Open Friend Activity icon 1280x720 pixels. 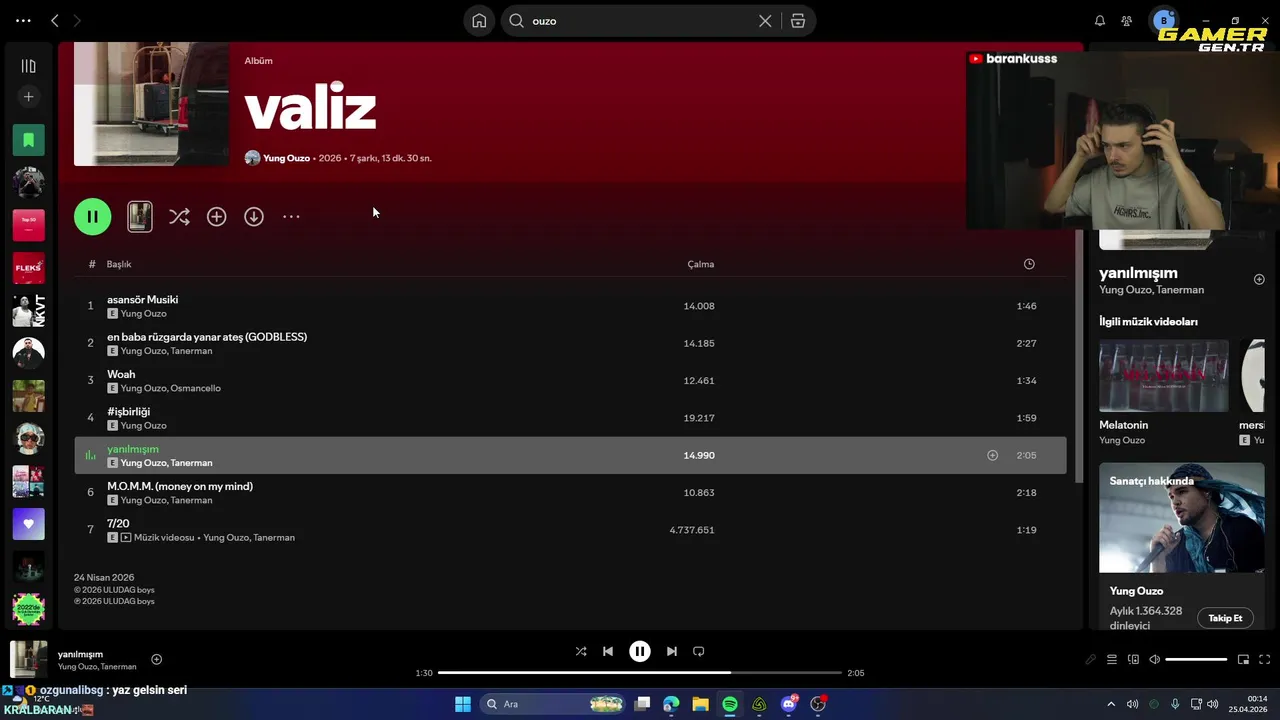(1127, 20)
